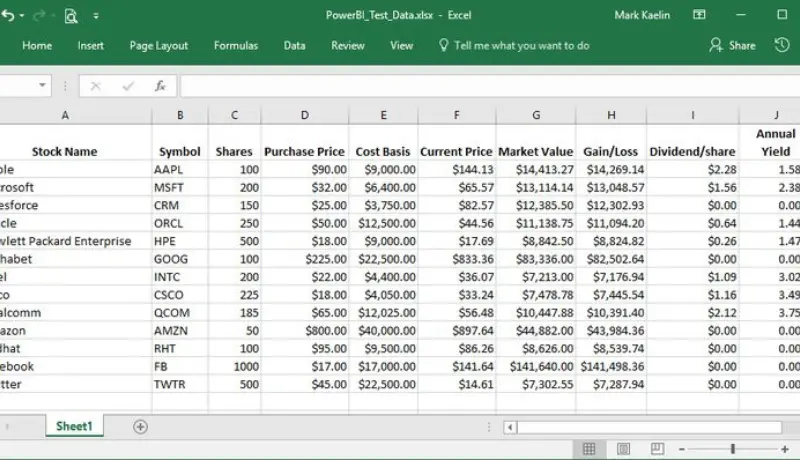Open Customize Quick Access Toolbar dropdown
Viewport: 800px width, 460px height.
(96, 16)
